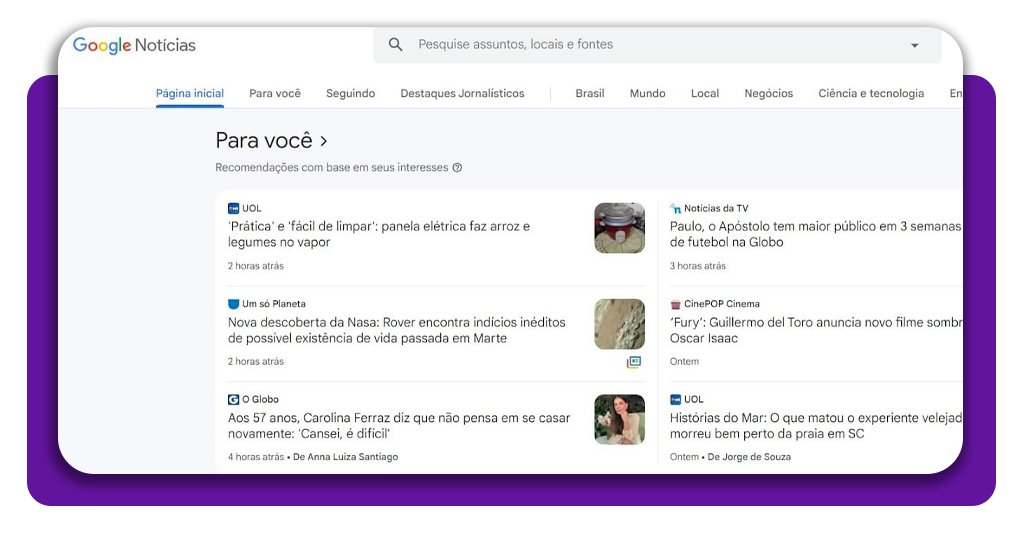Click the Notícias da TV source icon

[x=675, y=209]
